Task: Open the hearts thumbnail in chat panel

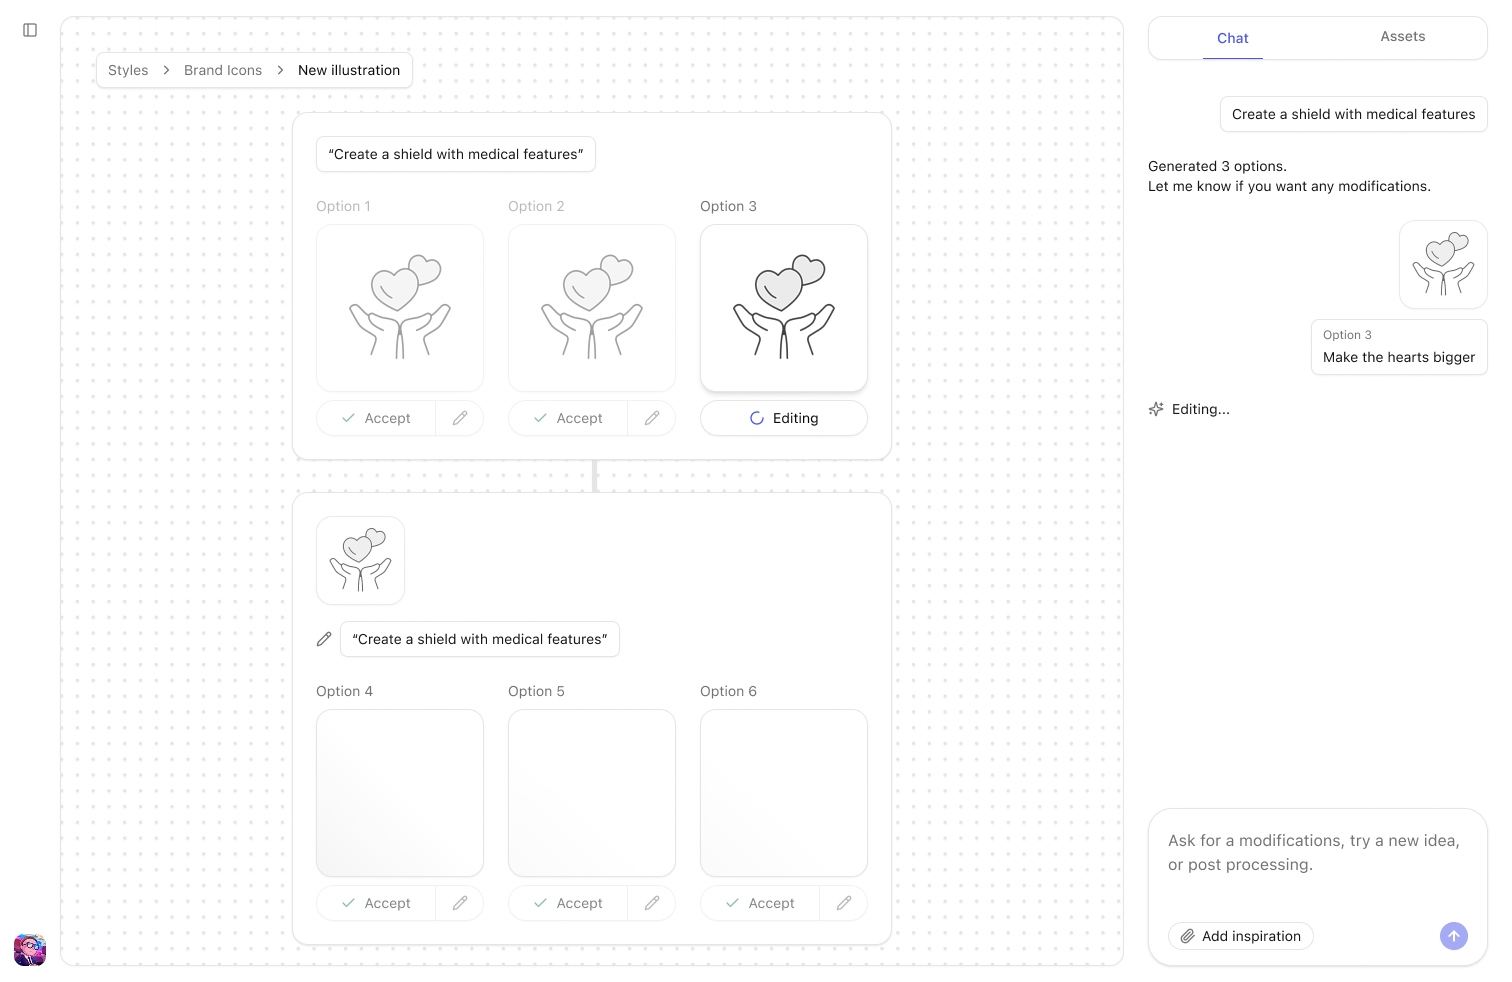Action: tap(1443, 264)
